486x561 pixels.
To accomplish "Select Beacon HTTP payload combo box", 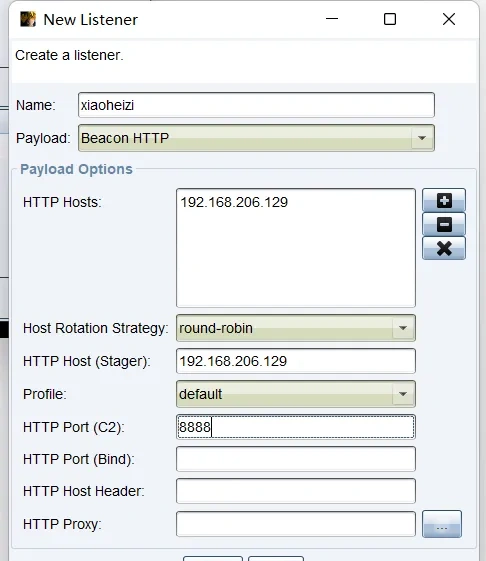I will click(x=256, y=138).
